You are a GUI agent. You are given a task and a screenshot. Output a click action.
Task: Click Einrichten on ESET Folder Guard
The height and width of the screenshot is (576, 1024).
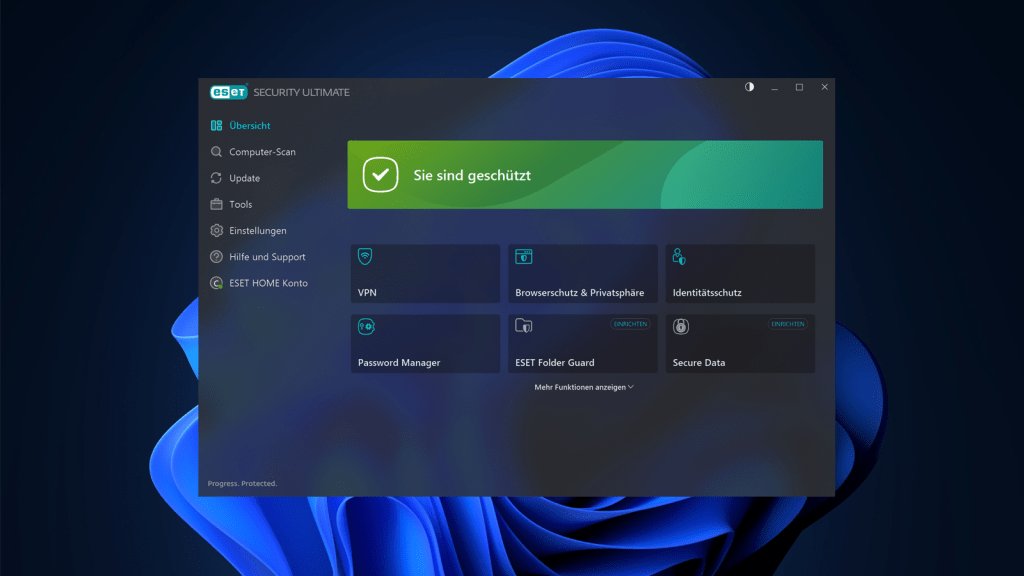[630, 324]
